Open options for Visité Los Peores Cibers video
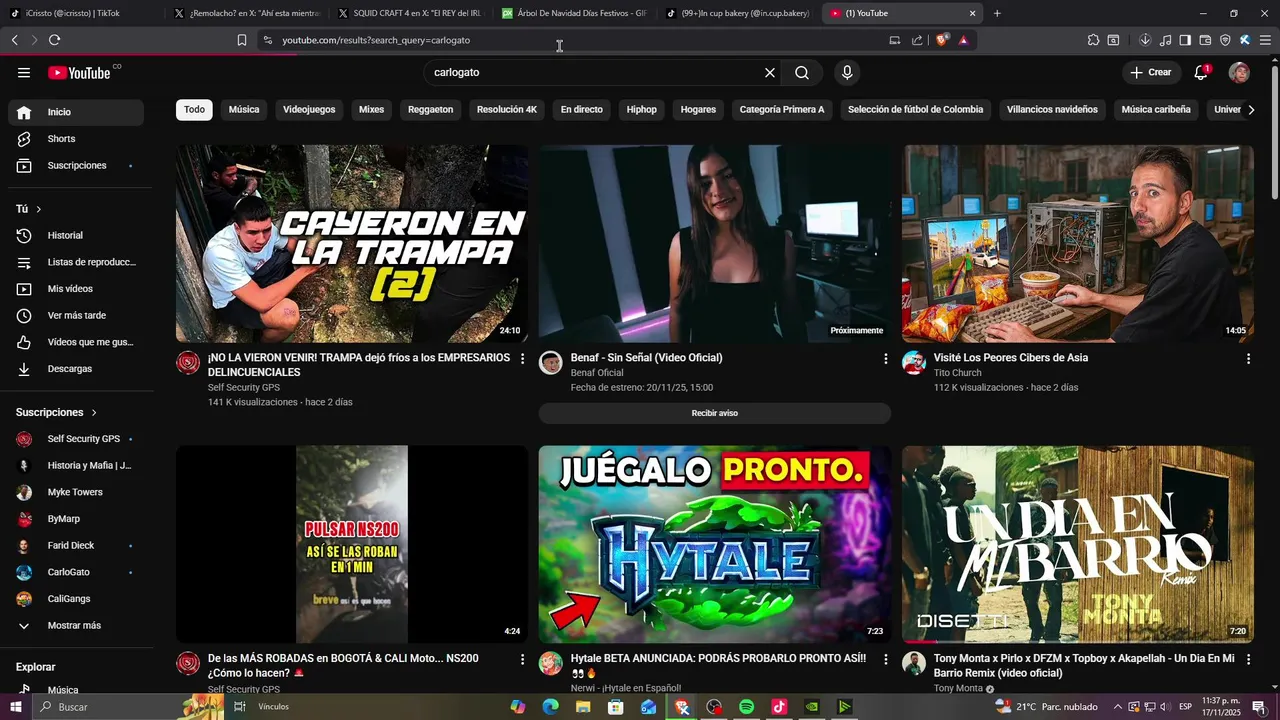1280x720 pixels. pyautogui.click(x=1248, y=358)
